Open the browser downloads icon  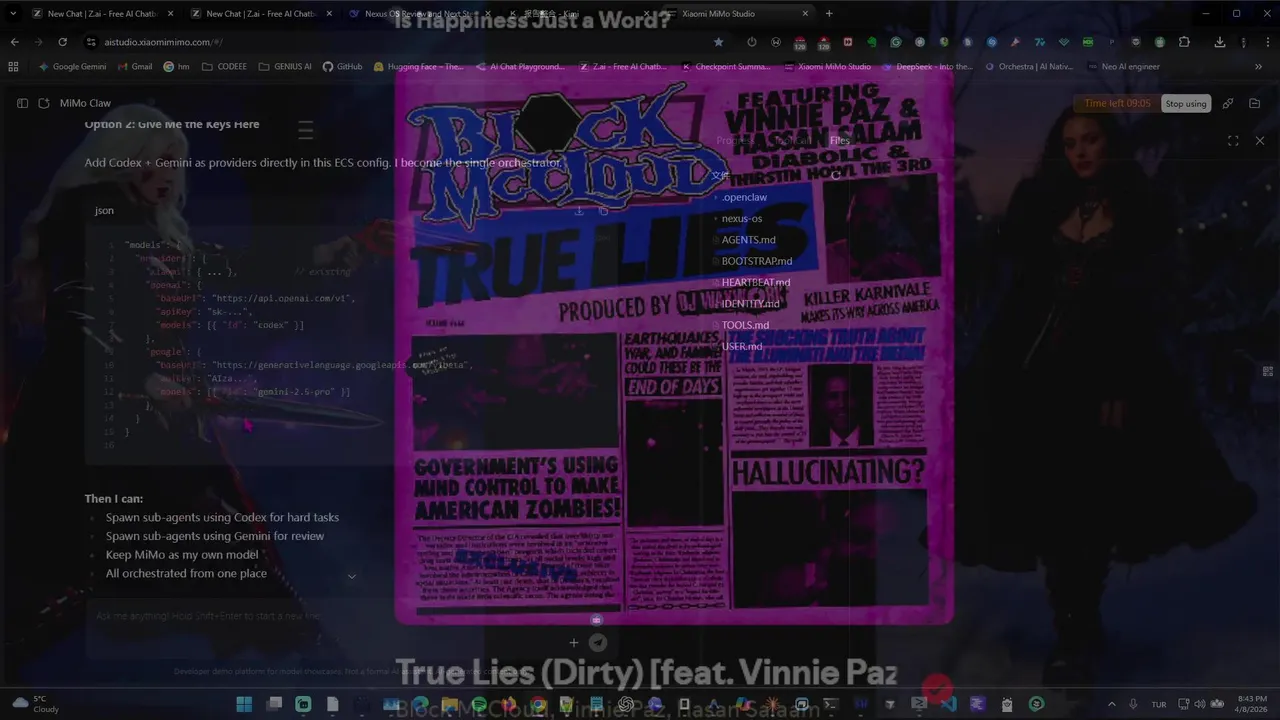[x=1220, y=42]
